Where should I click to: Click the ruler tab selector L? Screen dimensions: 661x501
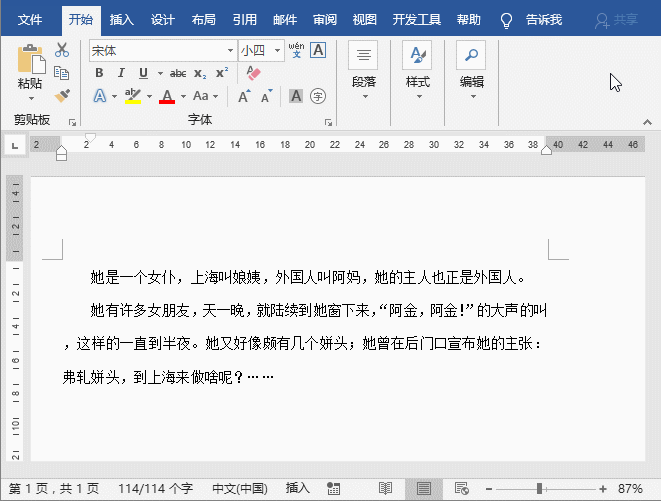pos(15,146)
